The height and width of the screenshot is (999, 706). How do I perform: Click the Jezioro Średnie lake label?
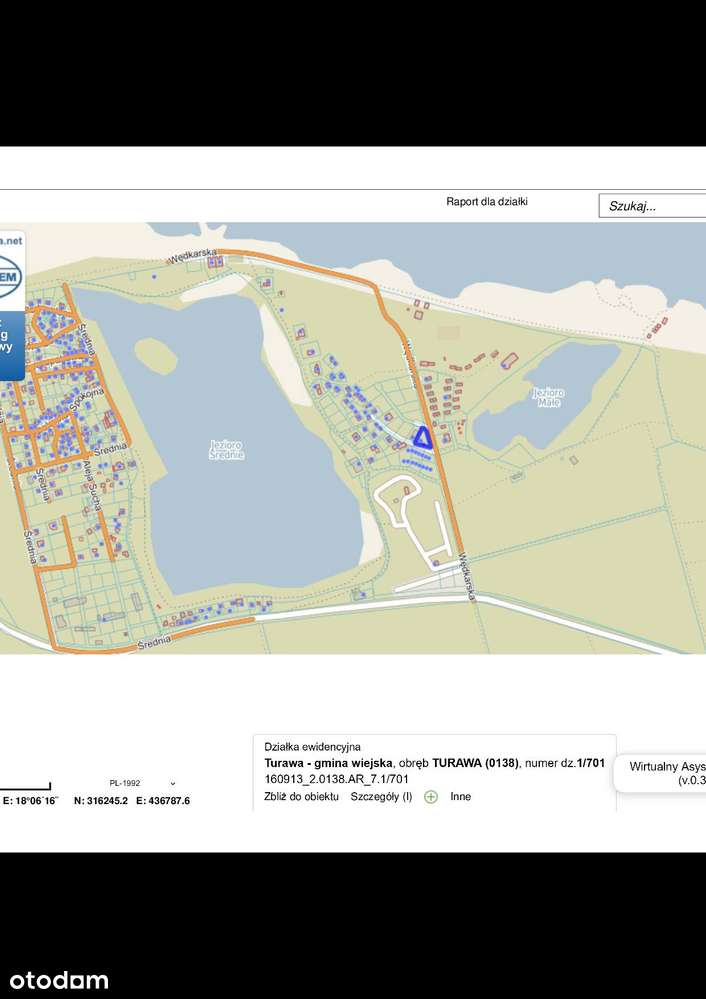(227, 450)
